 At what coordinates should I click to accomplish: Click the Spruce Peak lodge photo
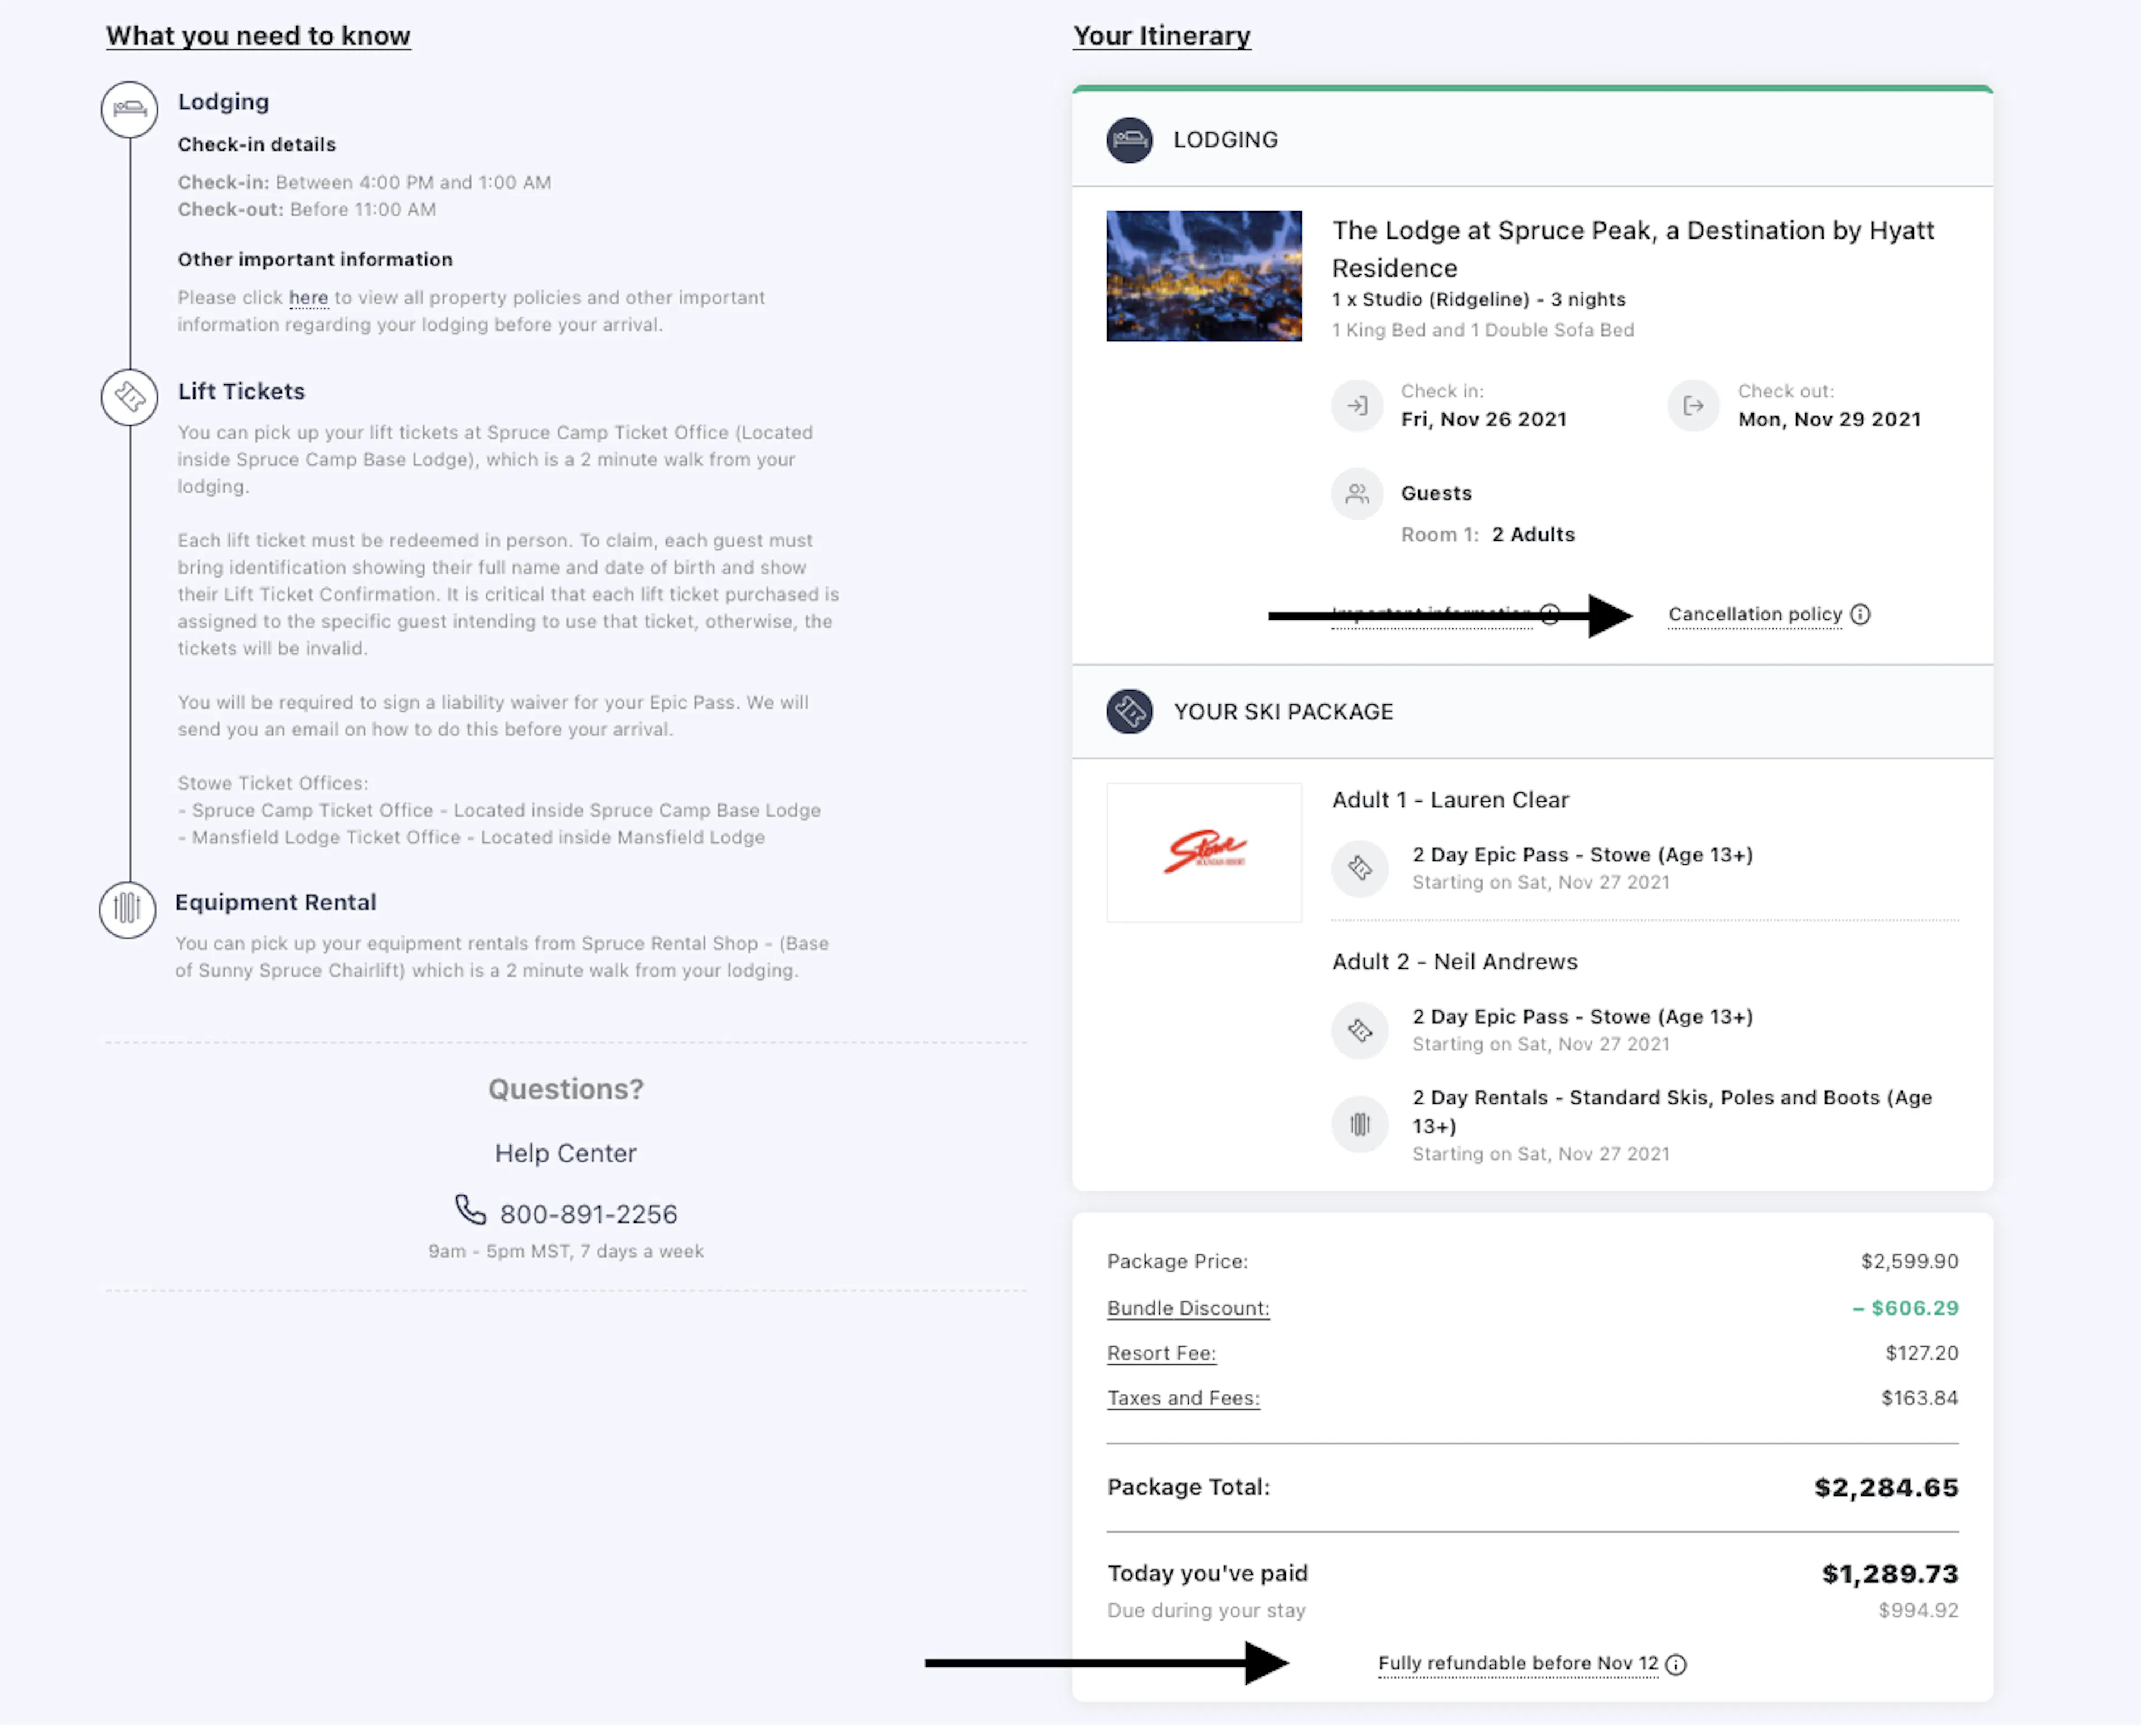click(x=1204, y=276)
